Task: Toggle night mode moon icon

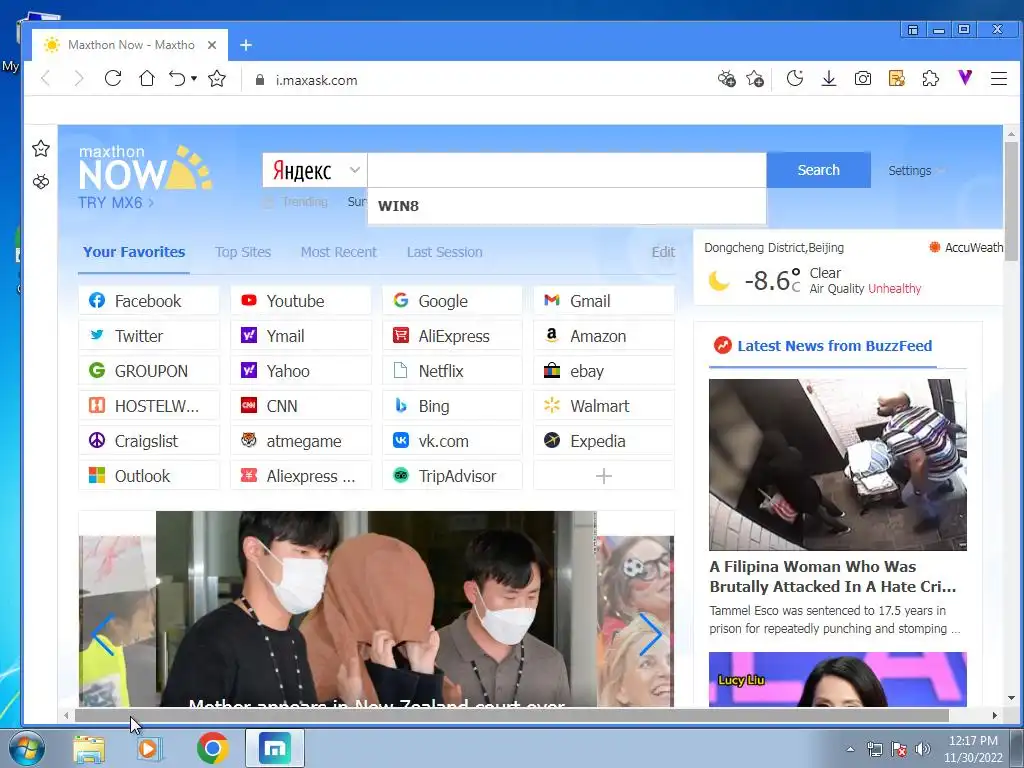Action: click(x=795, y=79)
